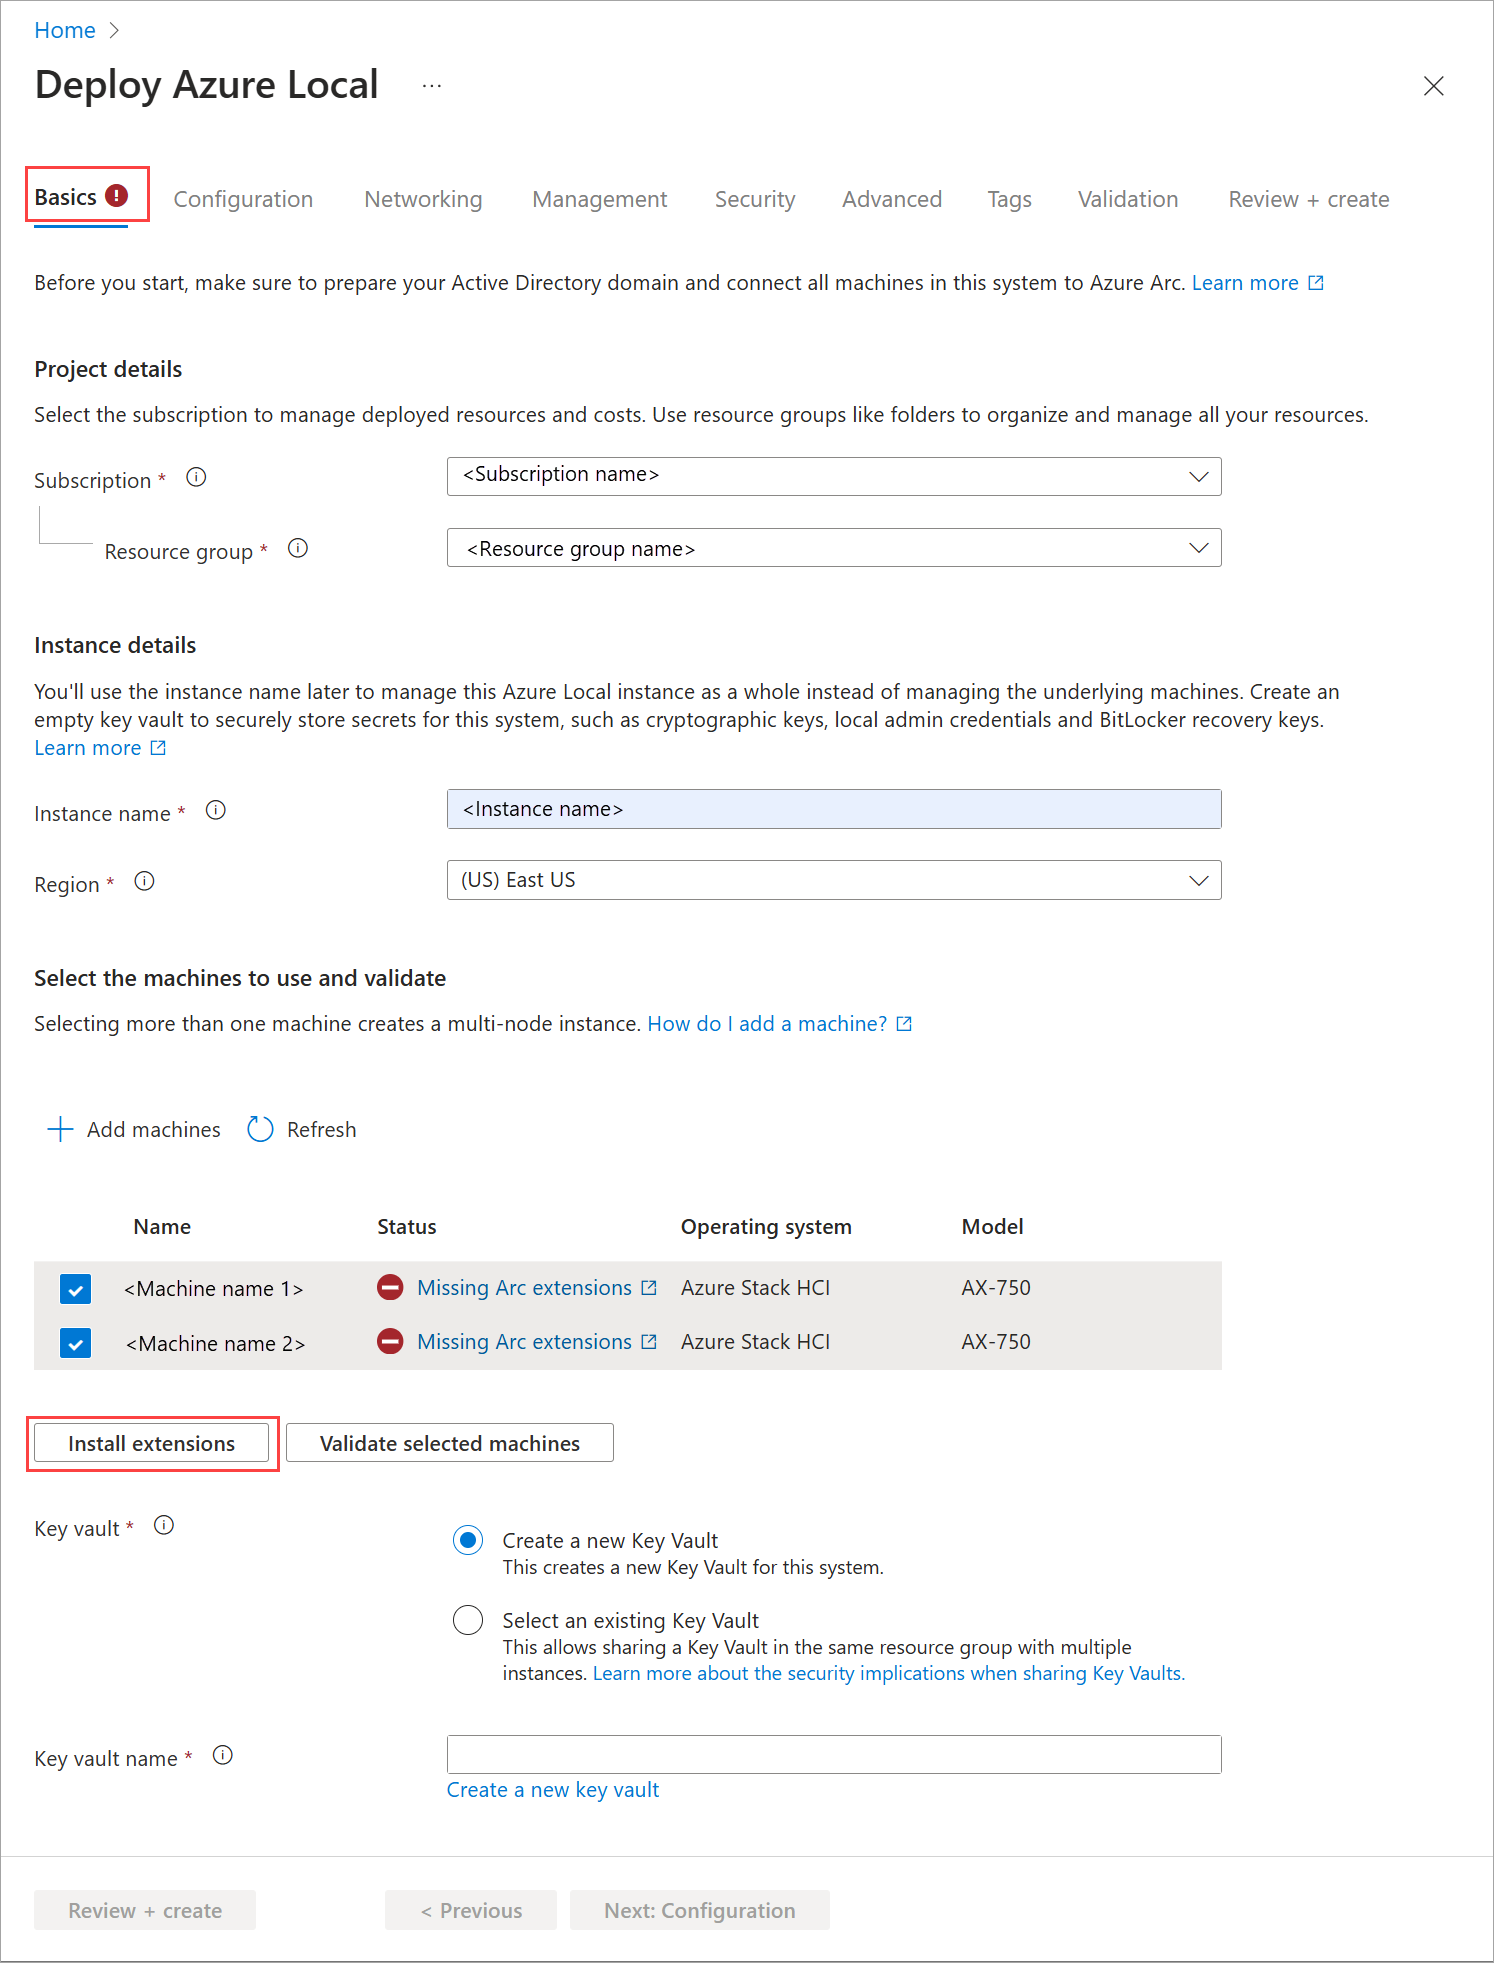
Task: Choose Select an existing Key Vault option
Action: 468,1621
